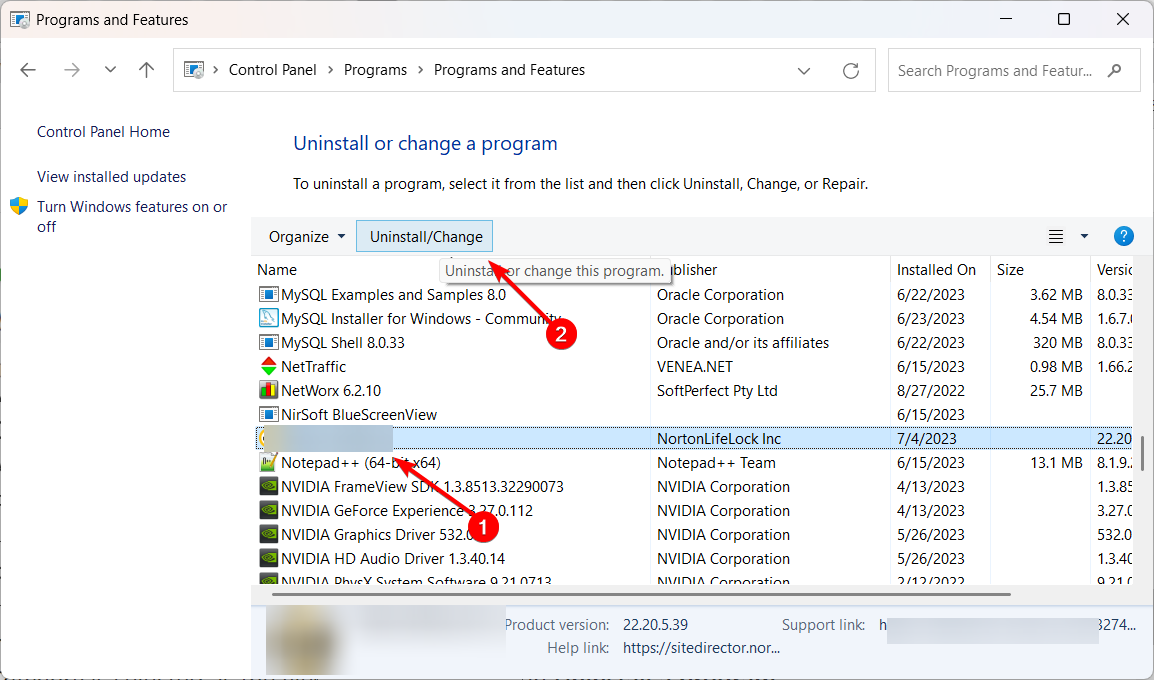Click the sitedirector help link
Image resolution: width=1154 pixels, height=680 pixels.
701,648
